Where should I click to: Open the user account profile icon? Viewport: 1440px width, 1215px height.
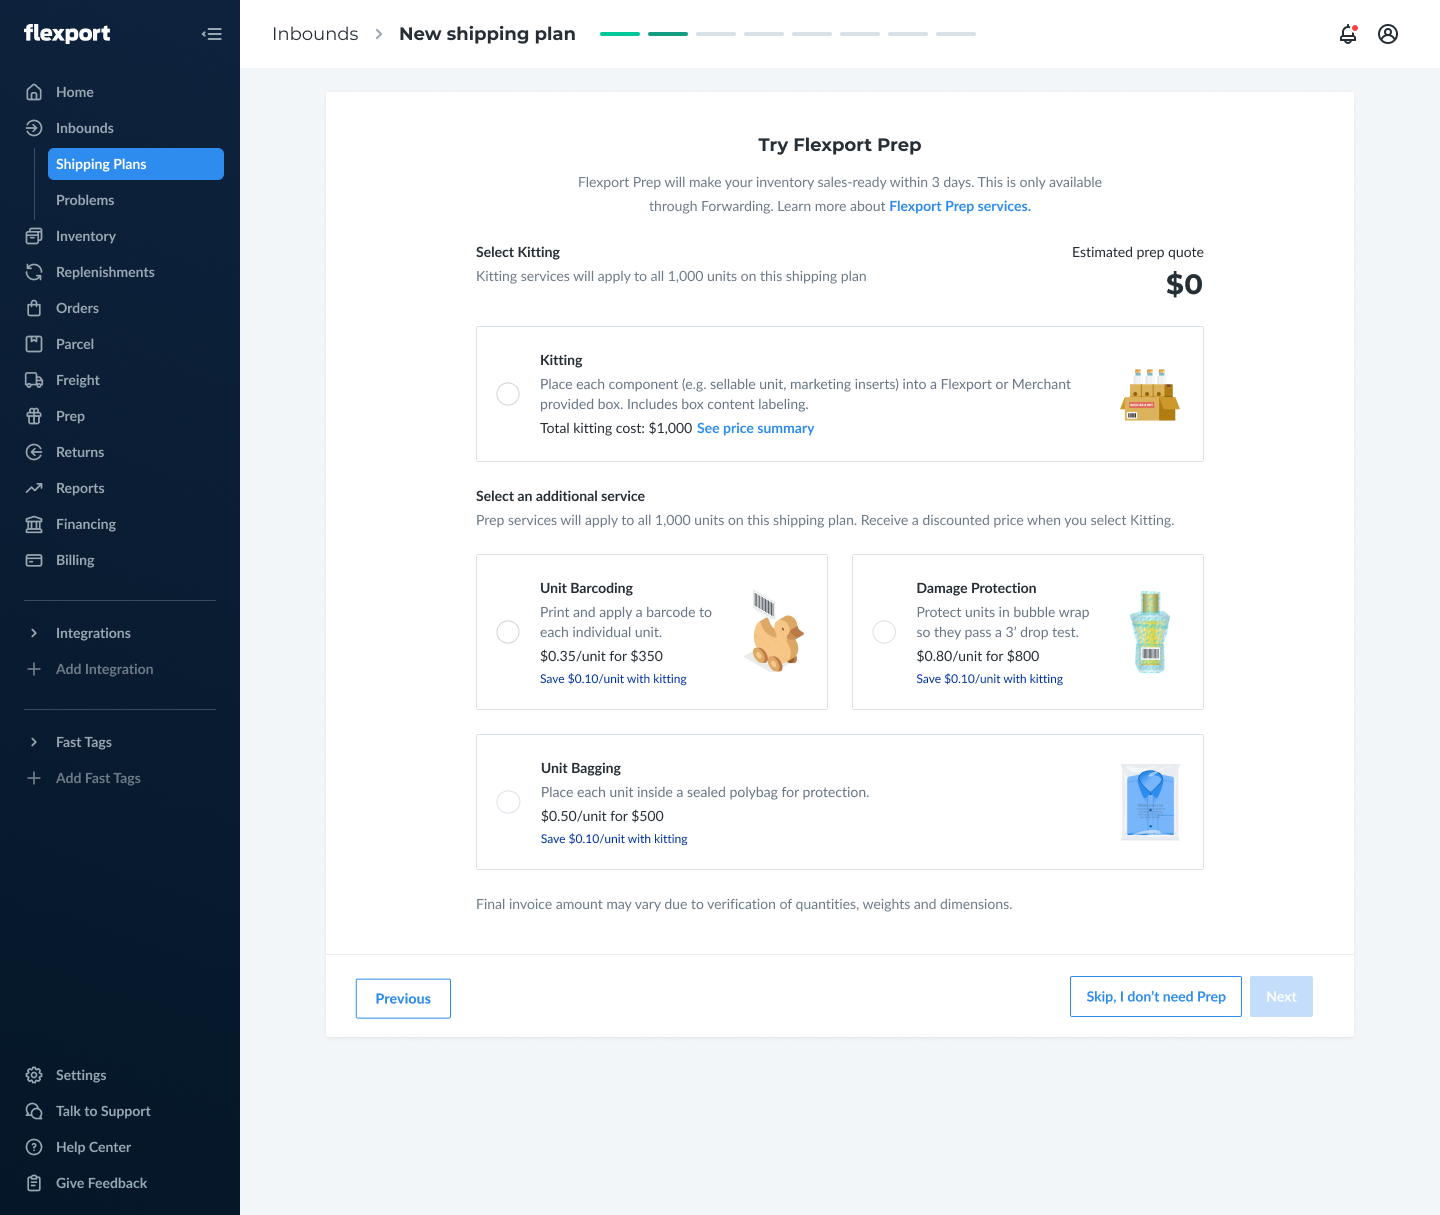pyautogui.click(x=1388, y=34)
